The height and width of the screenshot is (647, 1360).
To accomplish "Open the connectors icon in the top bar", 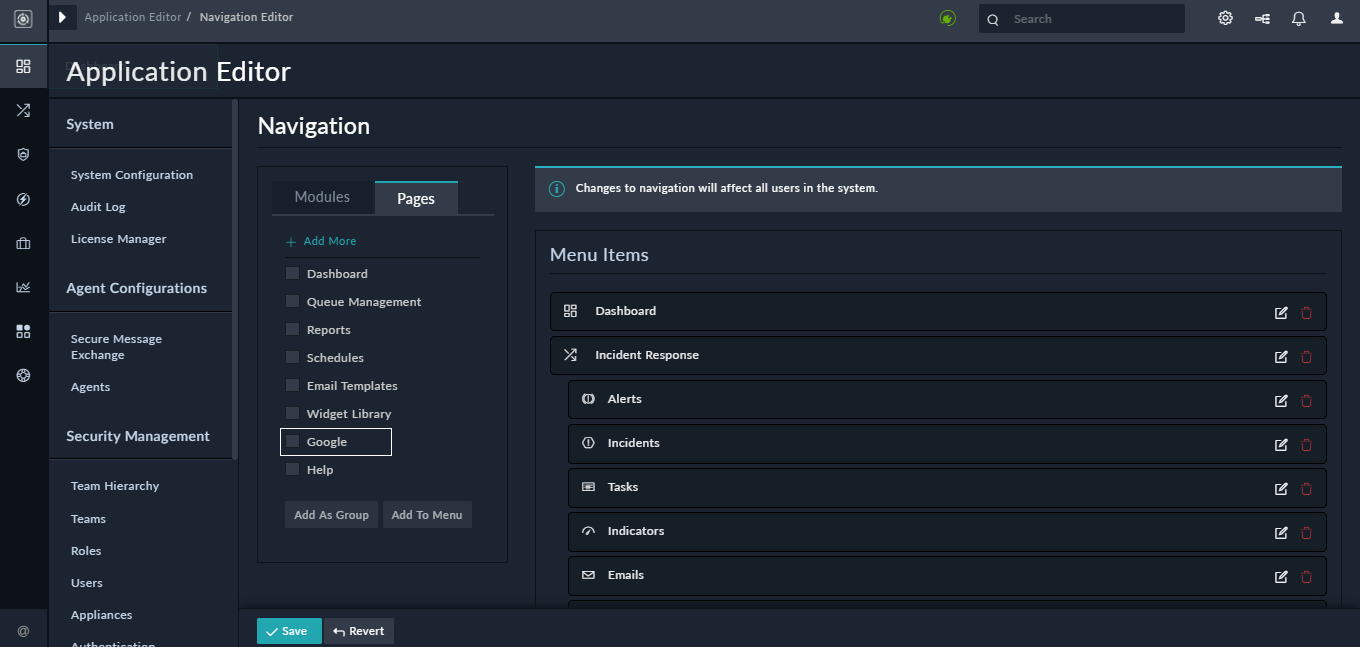I will [1261, 18].
